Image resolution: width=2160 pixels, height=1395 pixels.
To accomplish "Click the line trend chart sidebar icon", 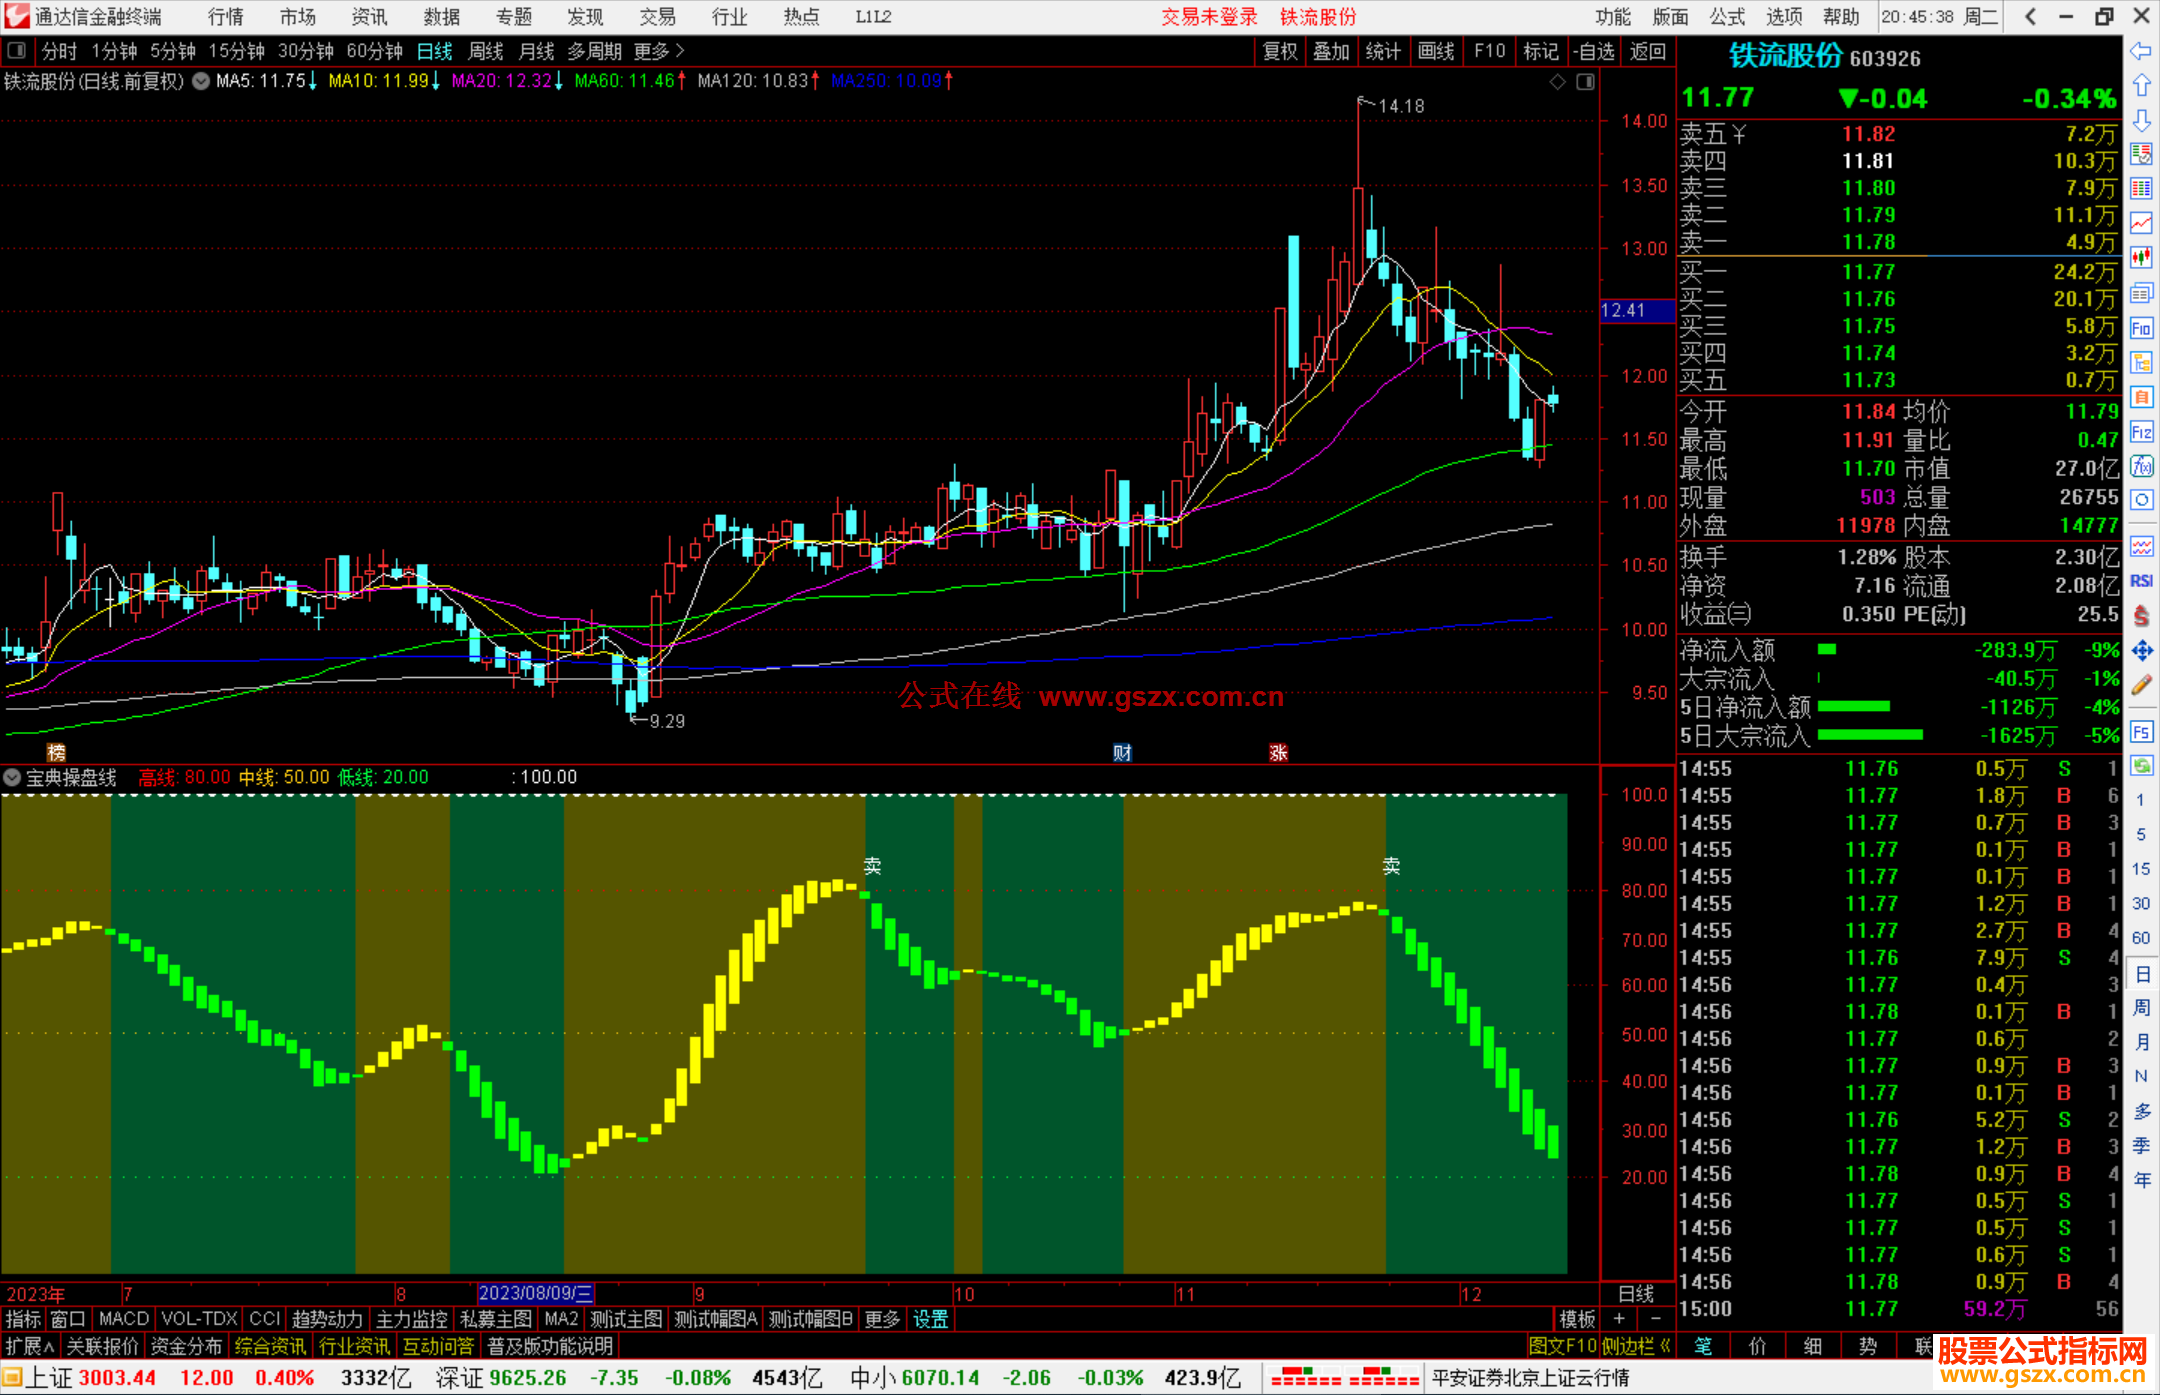I will pyautogui.click(x=2141, y=223).
